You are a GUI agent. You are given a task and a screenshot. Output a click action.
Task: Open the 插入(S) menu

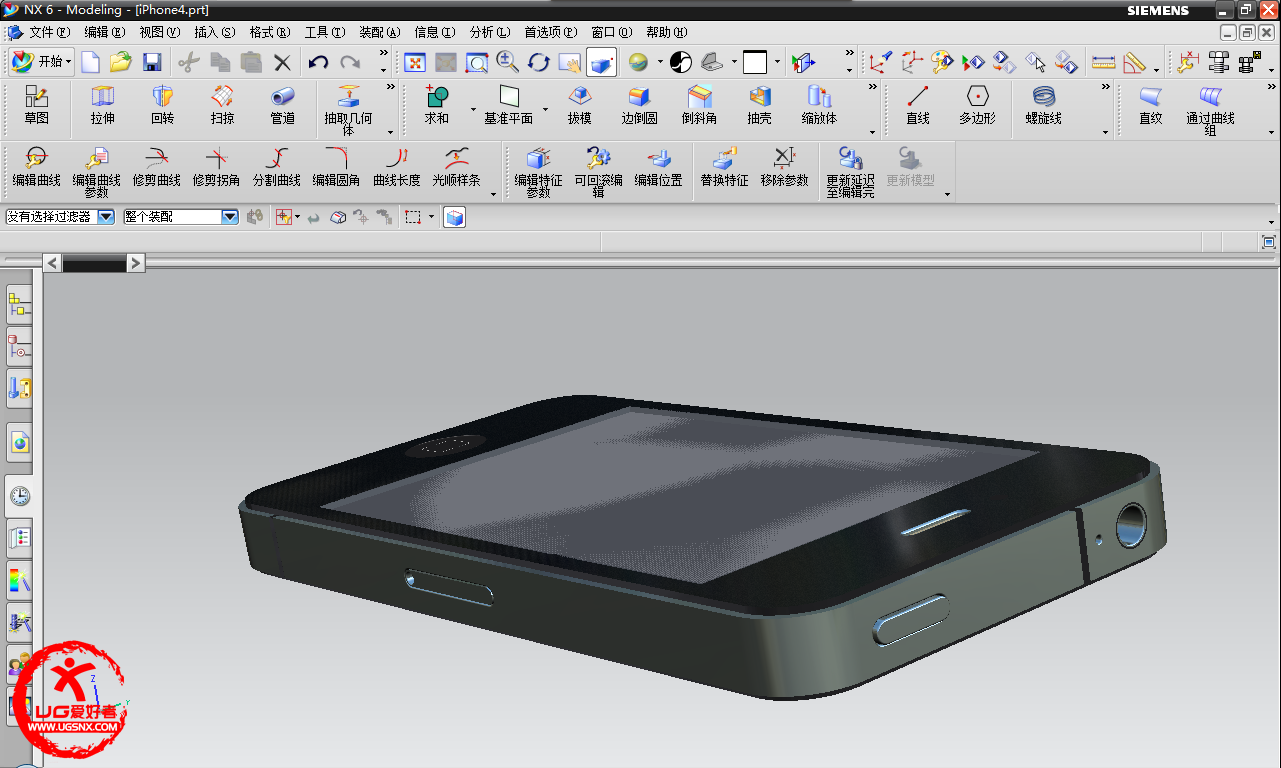[x=215, y=33]
